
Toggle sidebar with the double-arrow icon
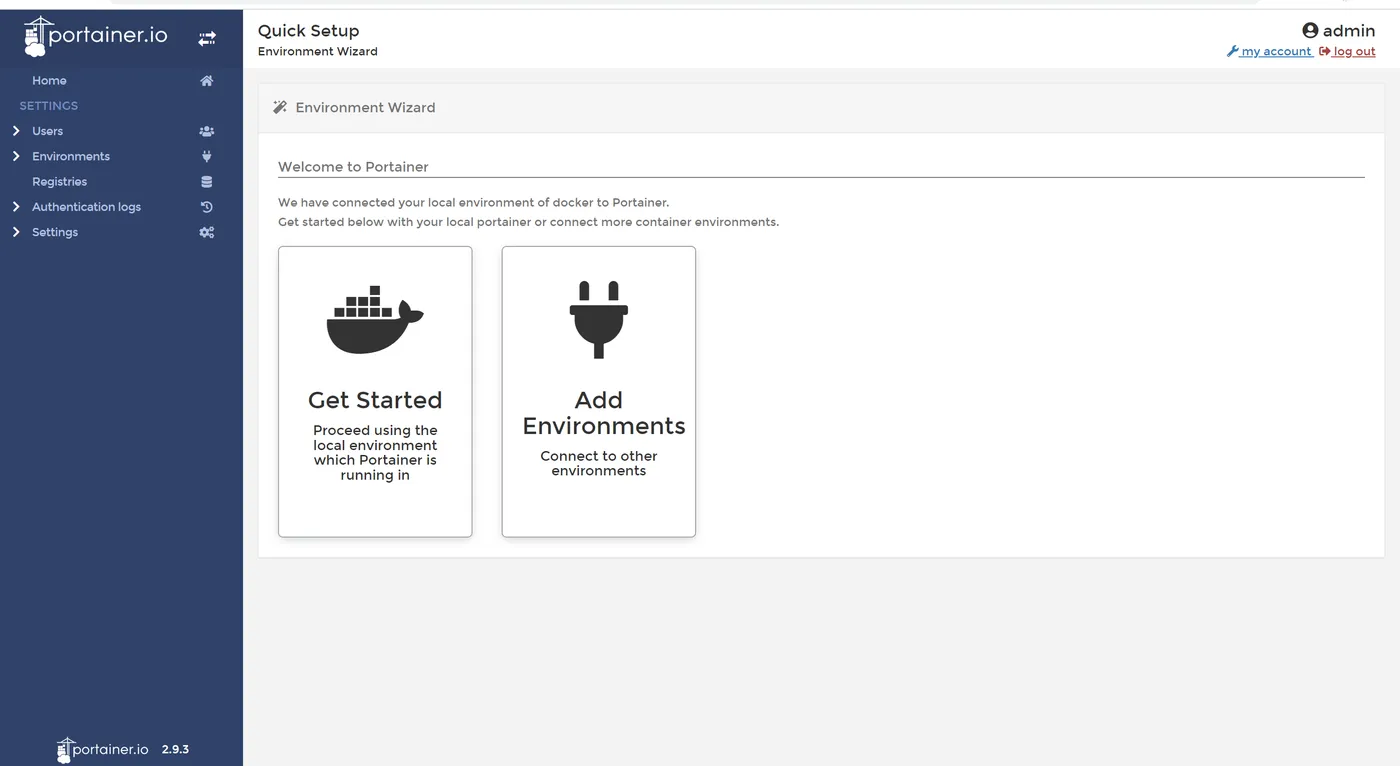[207, 39]
